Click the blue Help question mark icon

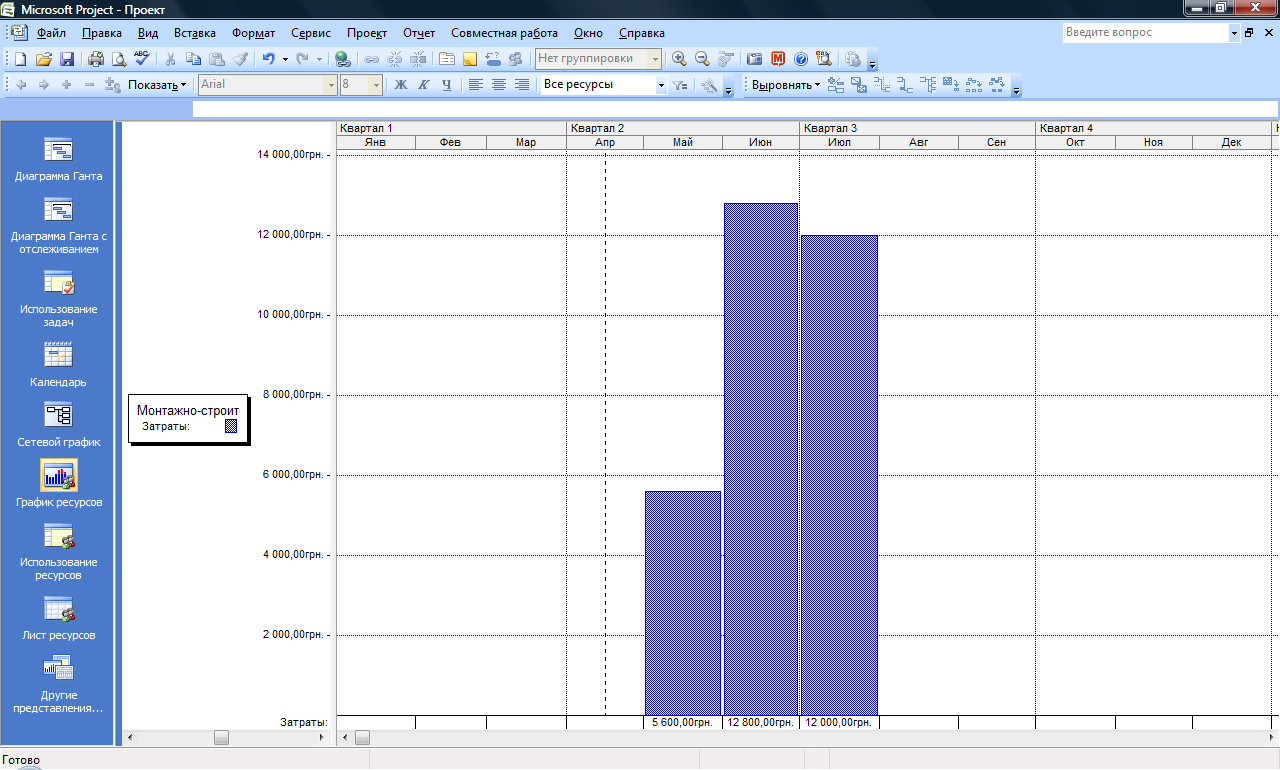pyautogui.click(x=801, y=59)
